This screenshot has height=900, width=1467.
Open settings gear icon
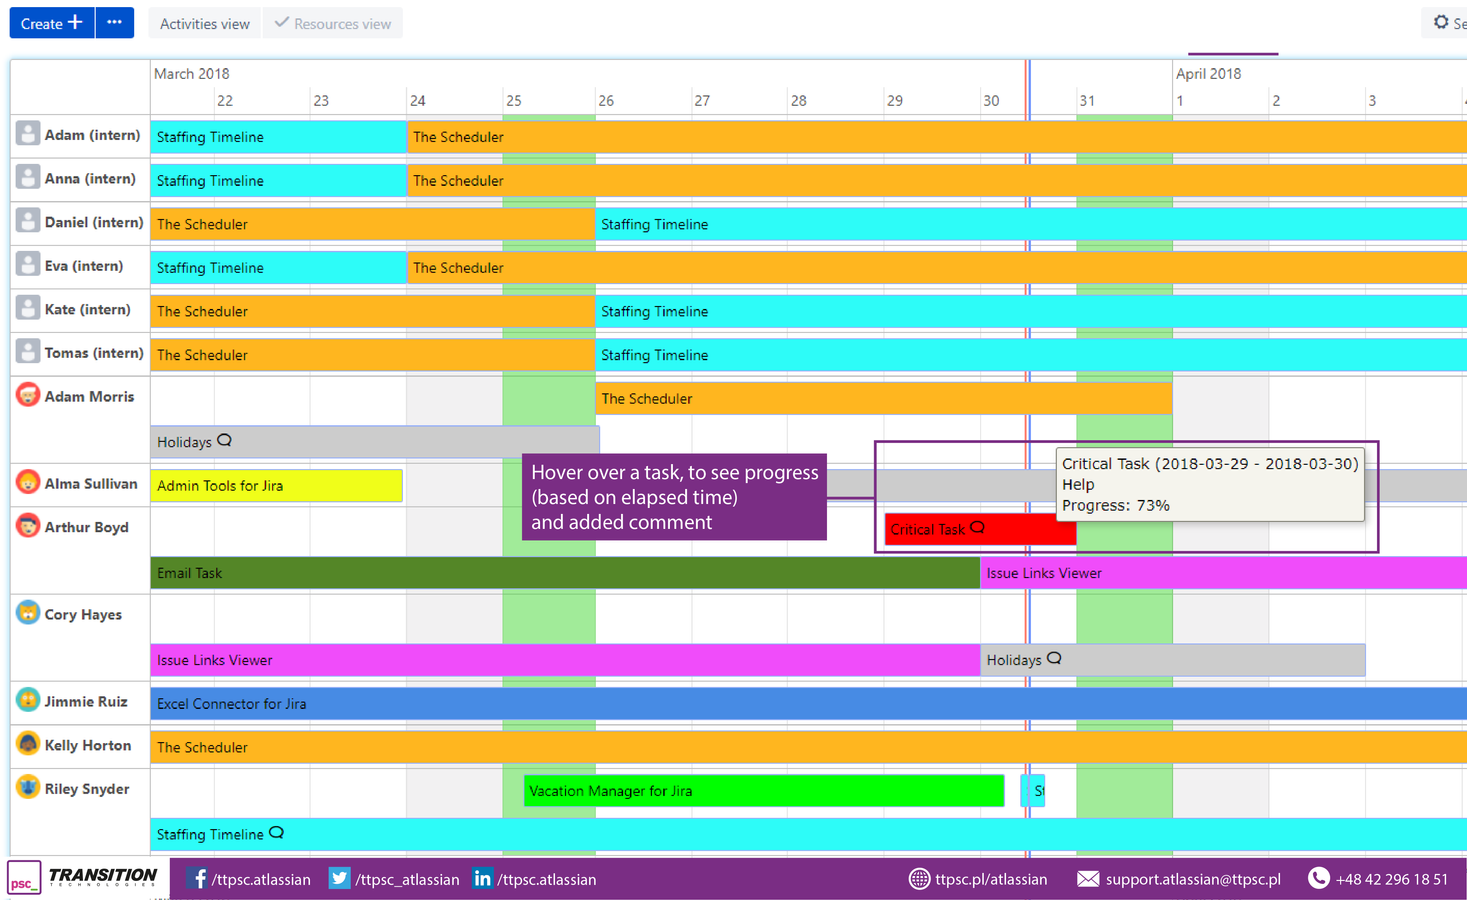1441,22
